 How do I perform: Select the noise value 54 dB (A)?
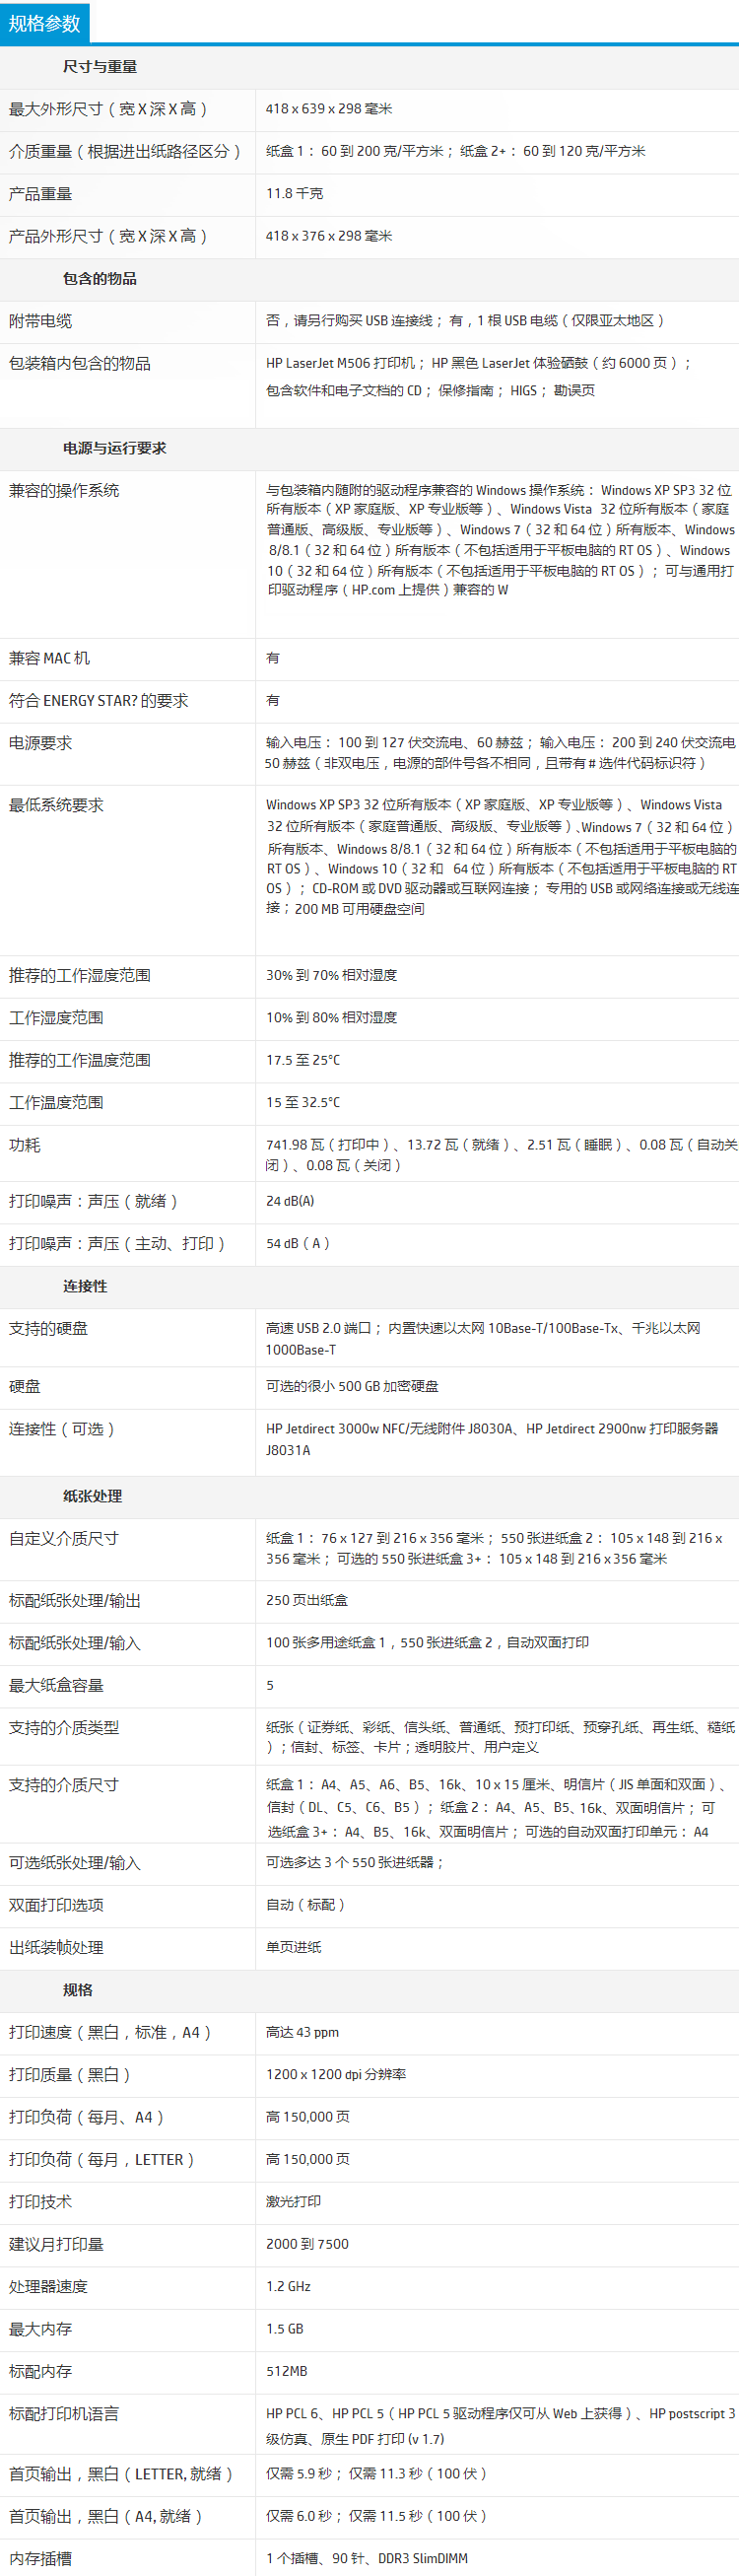(298, 1243)
